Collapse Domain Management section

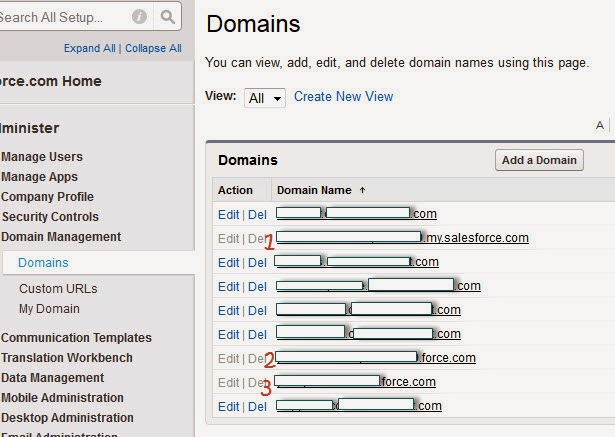point(61,237)
